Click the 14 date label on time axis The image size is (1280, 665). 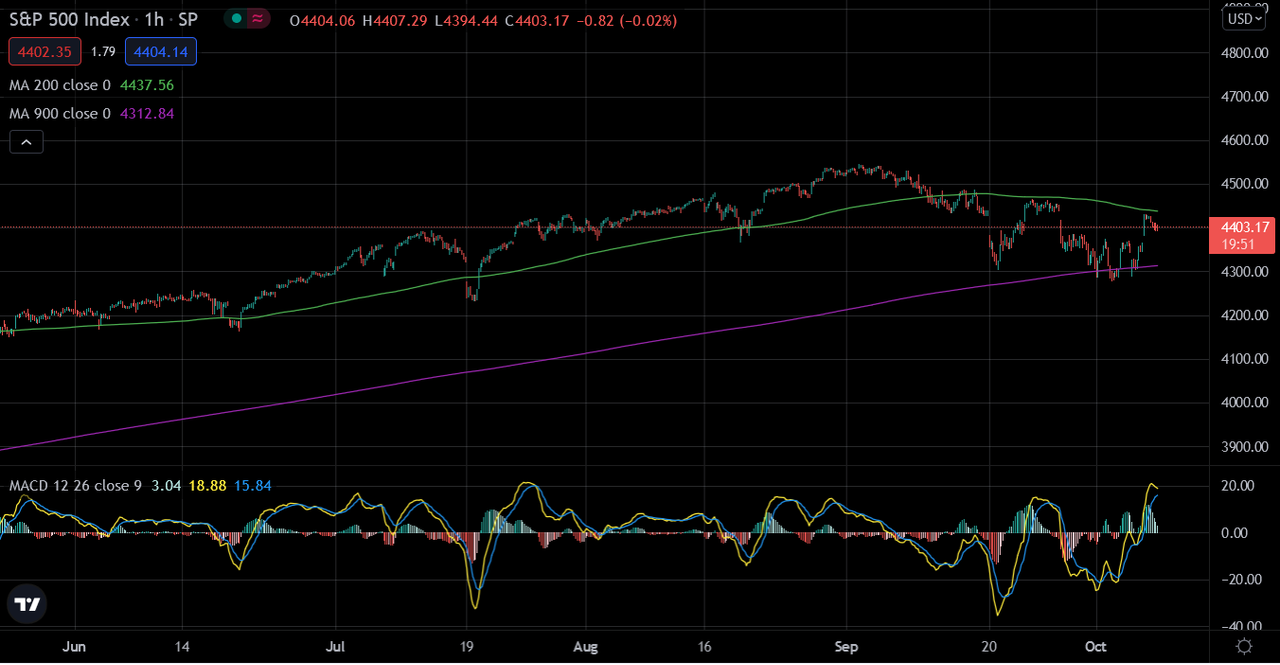pyautogui.click(x=181, y=647)
